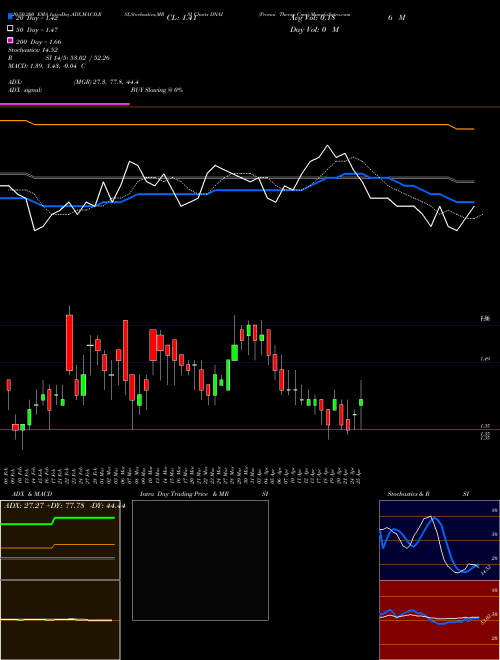Click the 'Intra Day Trading Price & MR' title
Image resolution: width=500 pixels, height=660 pixels.
point(184,494)
